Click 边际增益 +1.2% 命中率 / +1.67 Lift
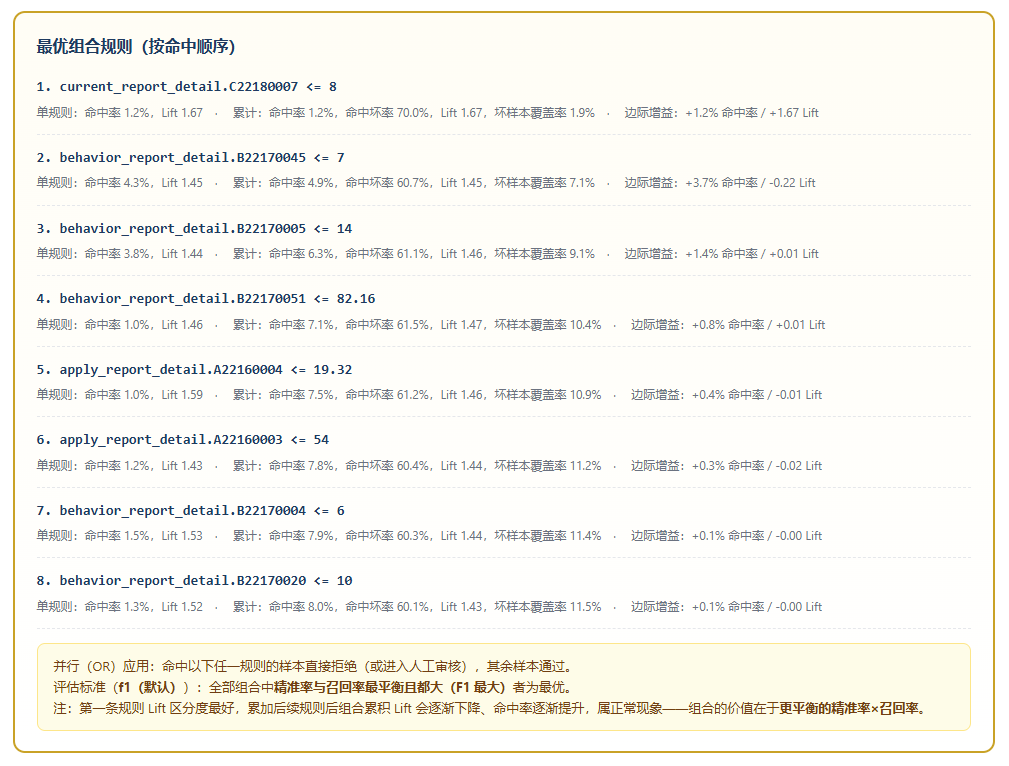The image size is (1009, 766). 721,113
